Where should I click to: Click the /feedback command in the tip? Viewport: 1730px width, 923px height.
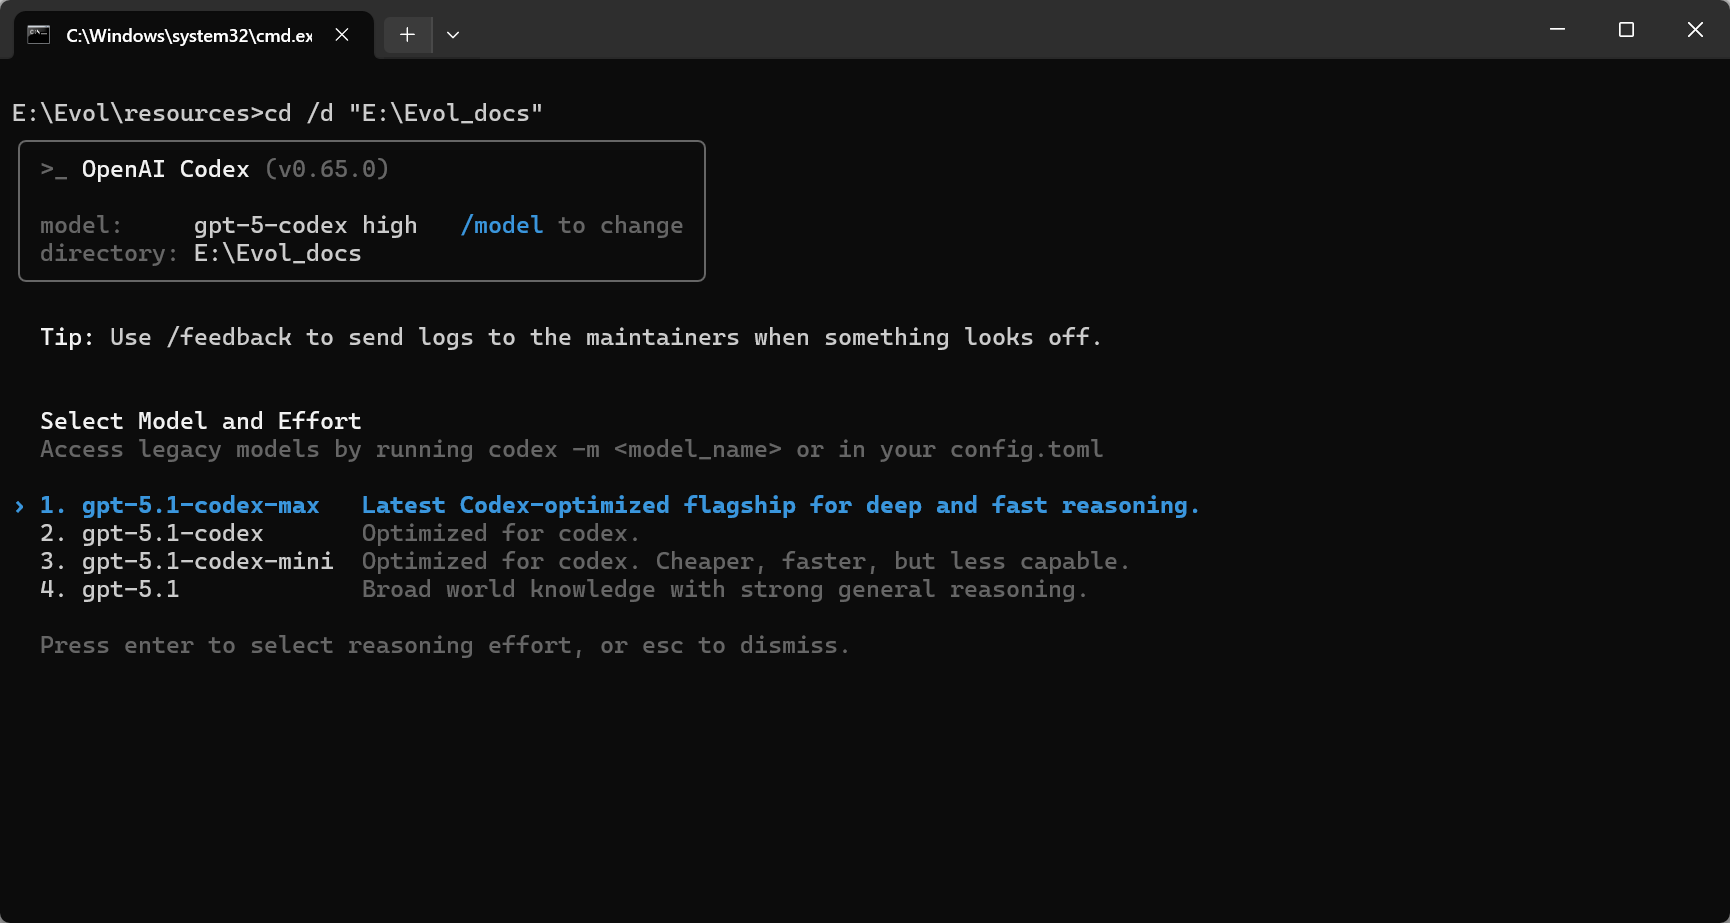(229, 338)
